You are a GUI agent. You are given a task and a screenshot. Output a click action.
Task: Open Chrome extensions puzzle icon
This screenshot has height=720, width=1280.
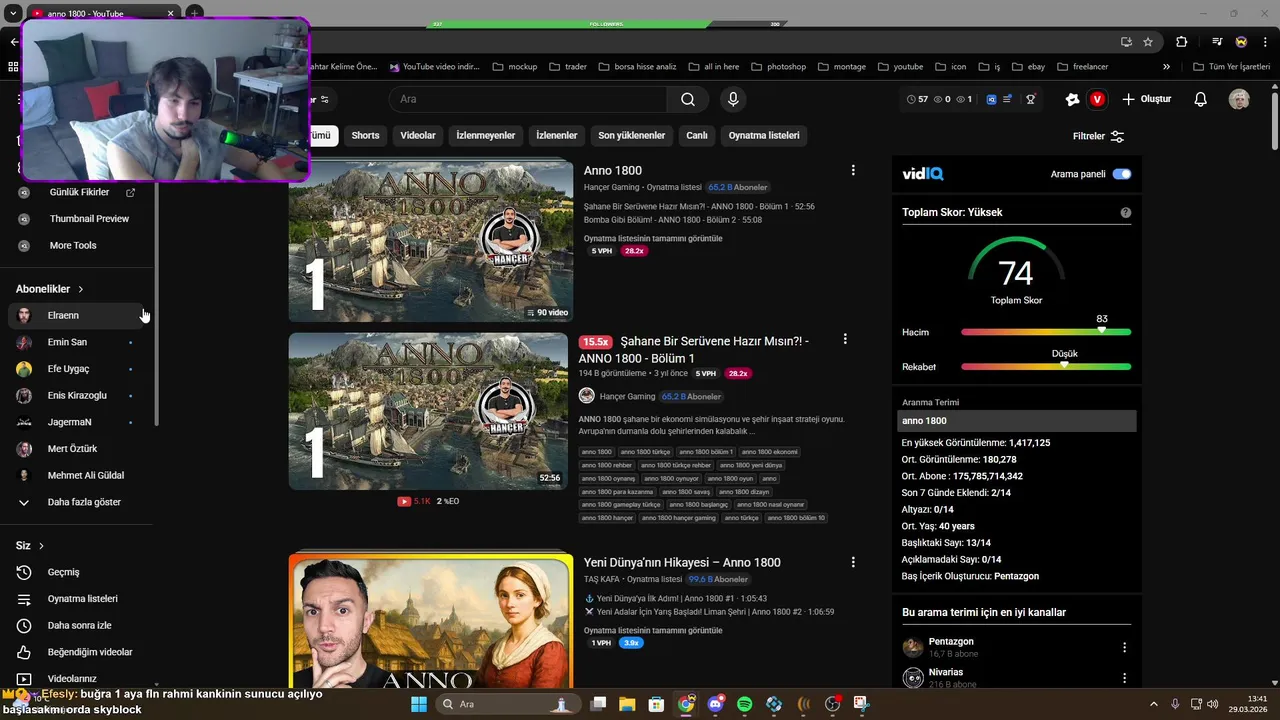tap(1182, 42)
